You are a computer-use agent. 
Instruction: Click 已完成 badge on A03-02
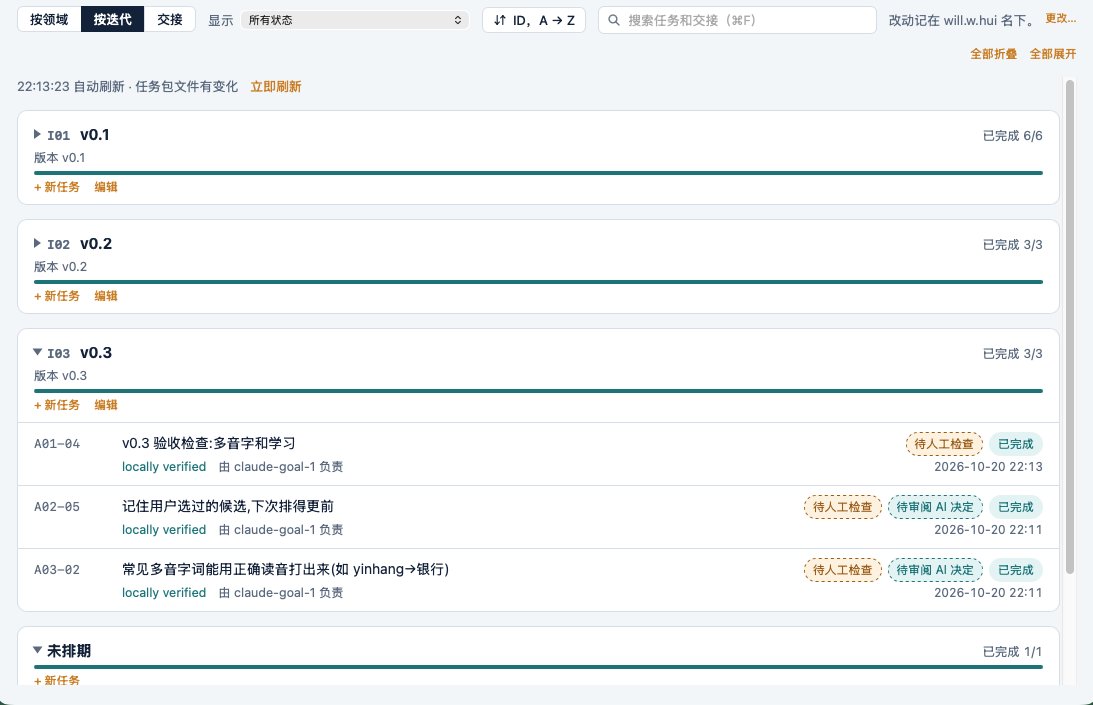click(x=1016, y=570)
